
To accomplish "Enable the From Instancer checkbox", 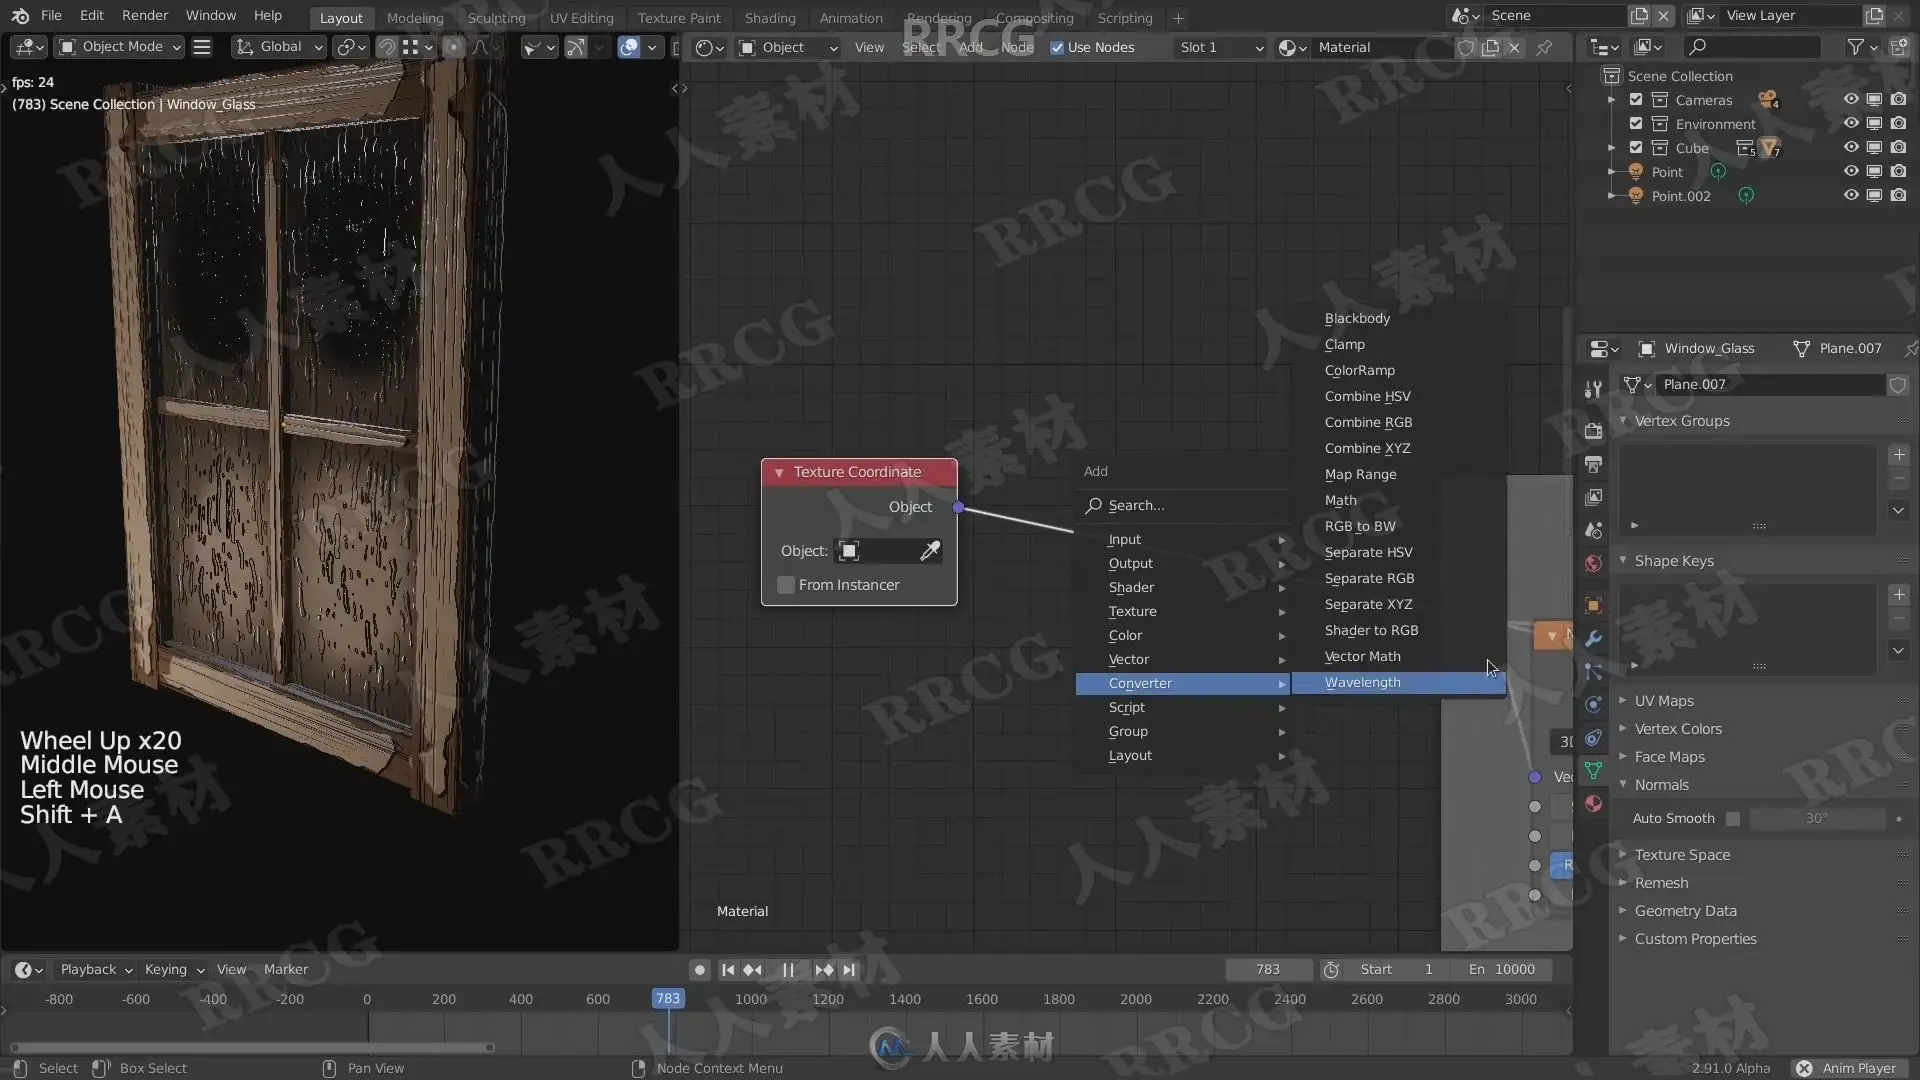I will (x=786, y=585).
